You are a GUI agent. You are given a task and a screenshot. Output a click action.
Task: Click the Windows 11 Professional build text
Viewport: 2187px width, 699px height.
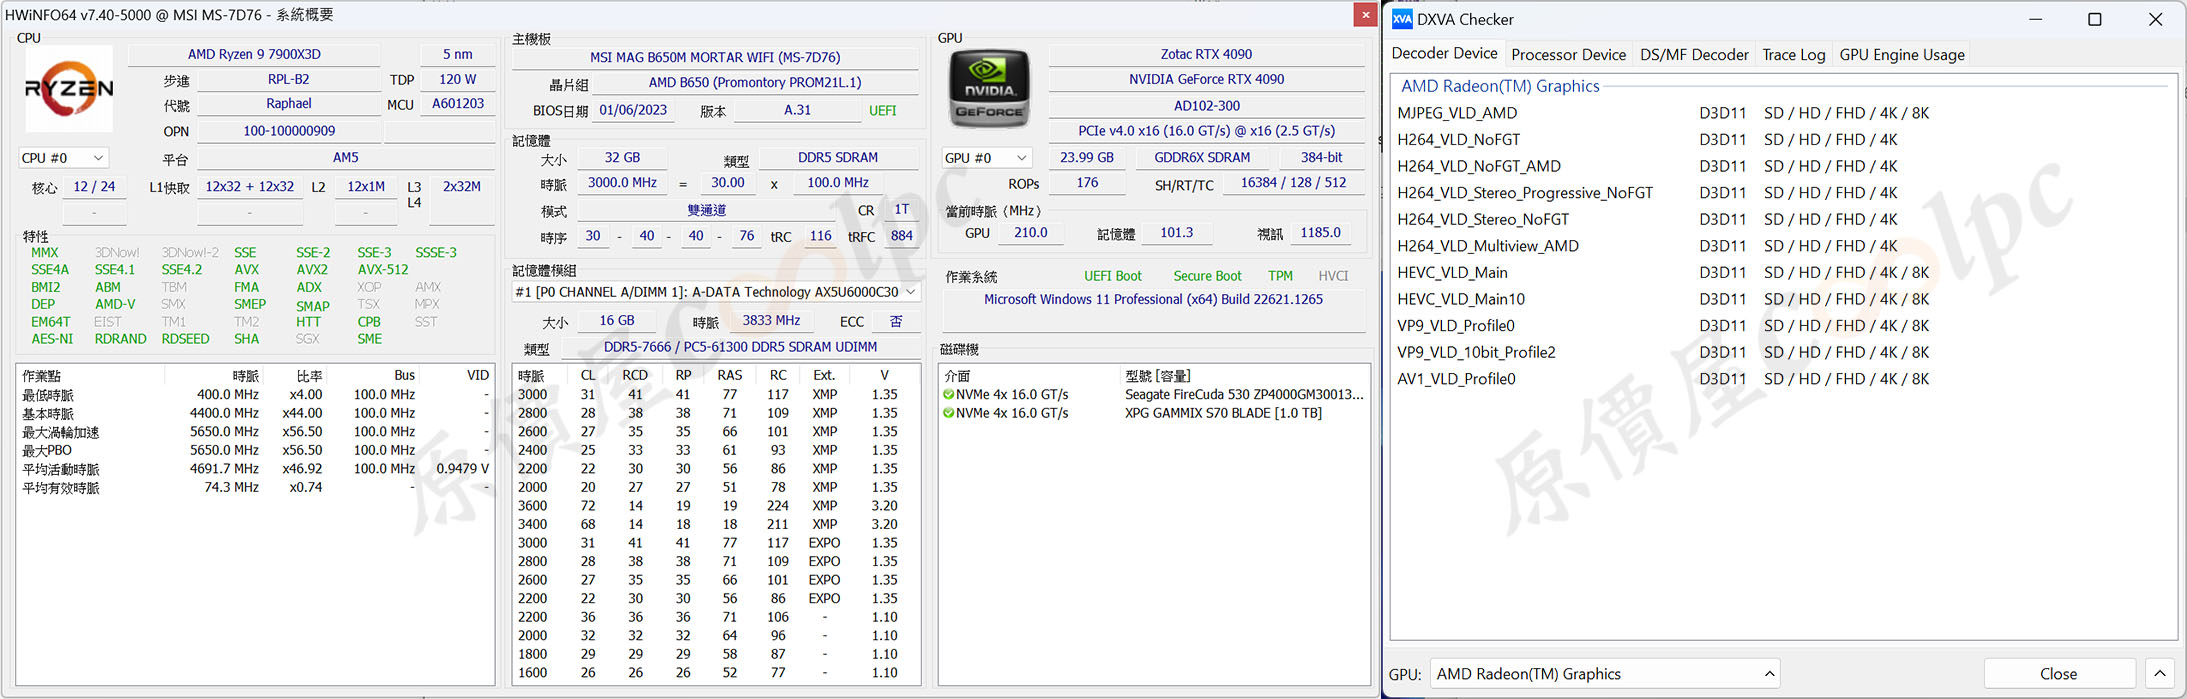pos(1153,299)
